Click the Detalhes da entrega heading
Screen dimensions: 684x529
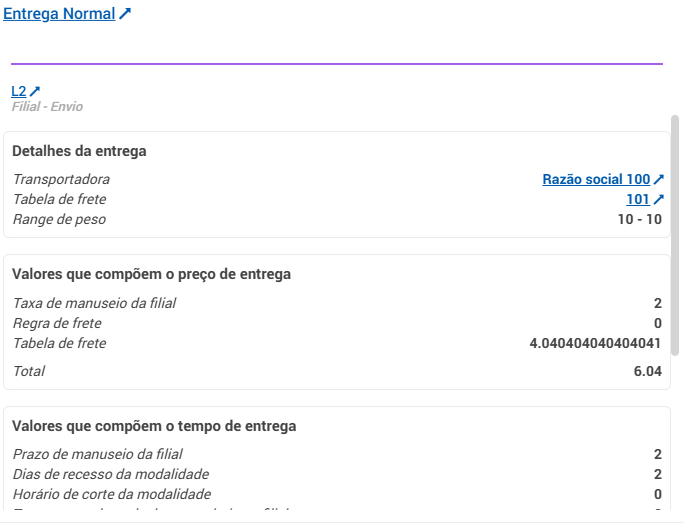click(x=79, y=152)
